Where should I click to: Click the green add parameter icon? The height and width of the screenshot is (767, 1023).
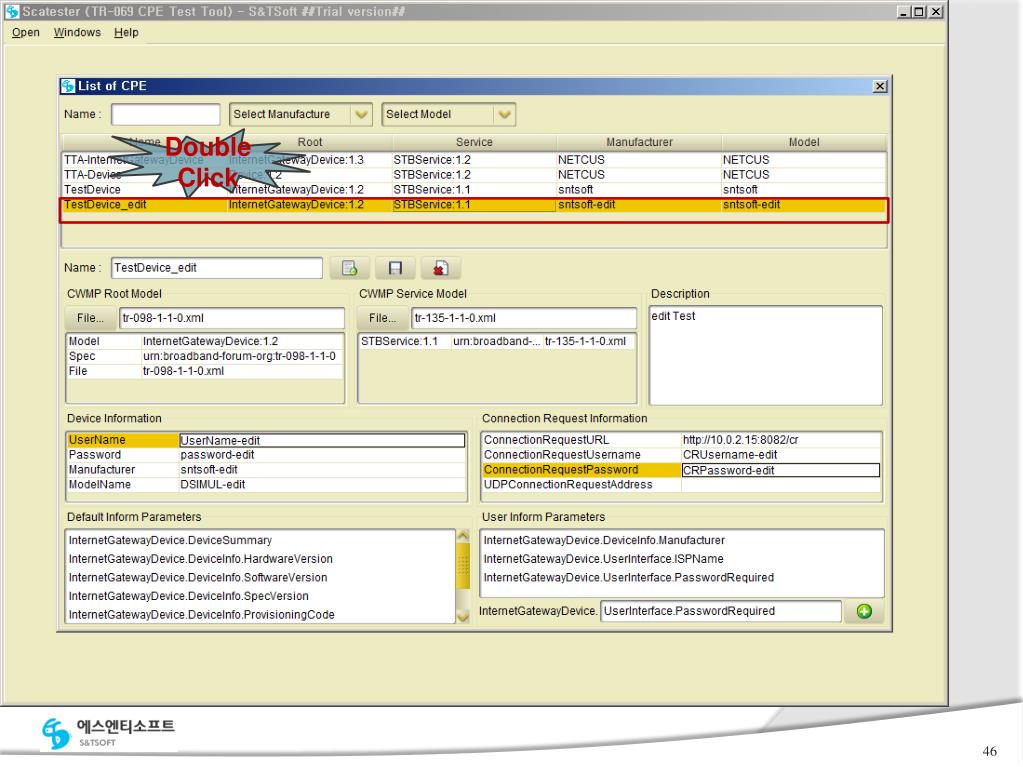pyautogui.click(x=864, y=611)
